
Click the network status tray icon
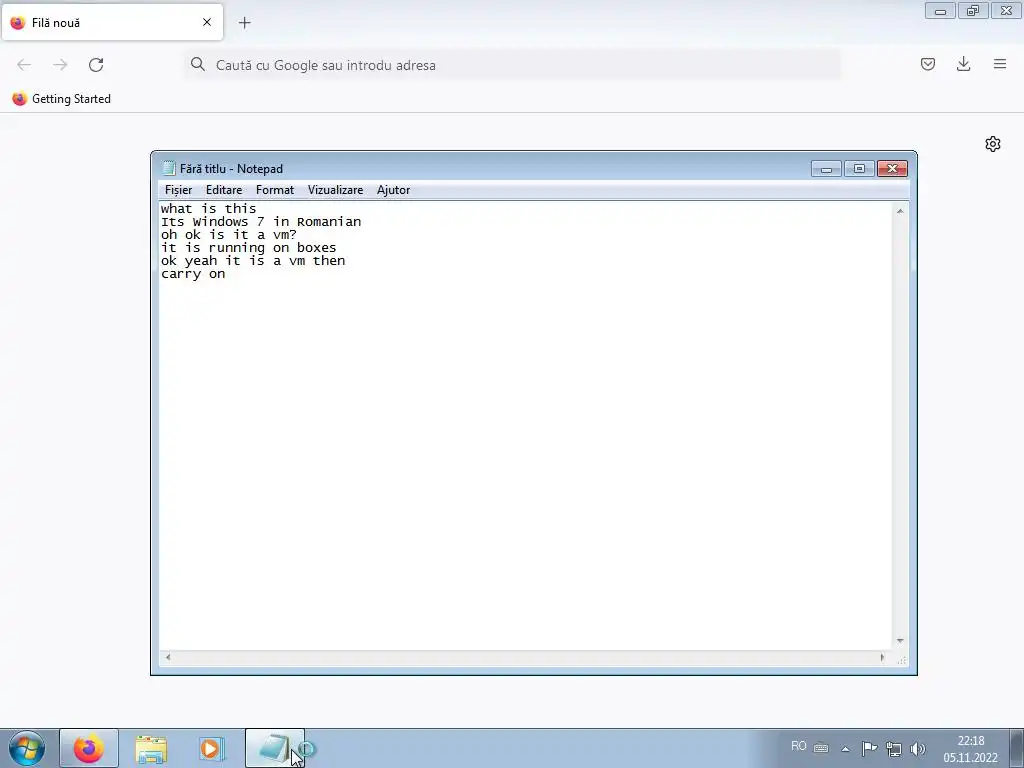(893, 749)
